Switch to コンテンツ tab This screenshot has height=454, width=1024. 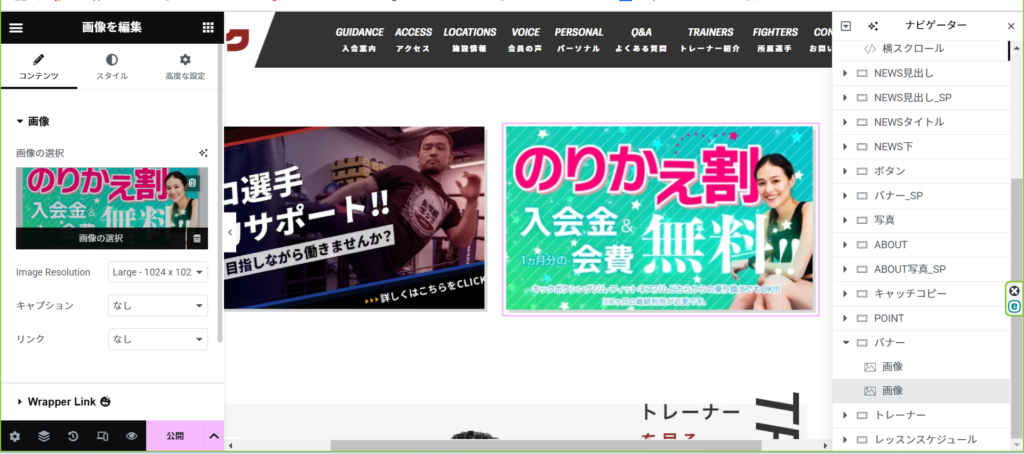39,67
